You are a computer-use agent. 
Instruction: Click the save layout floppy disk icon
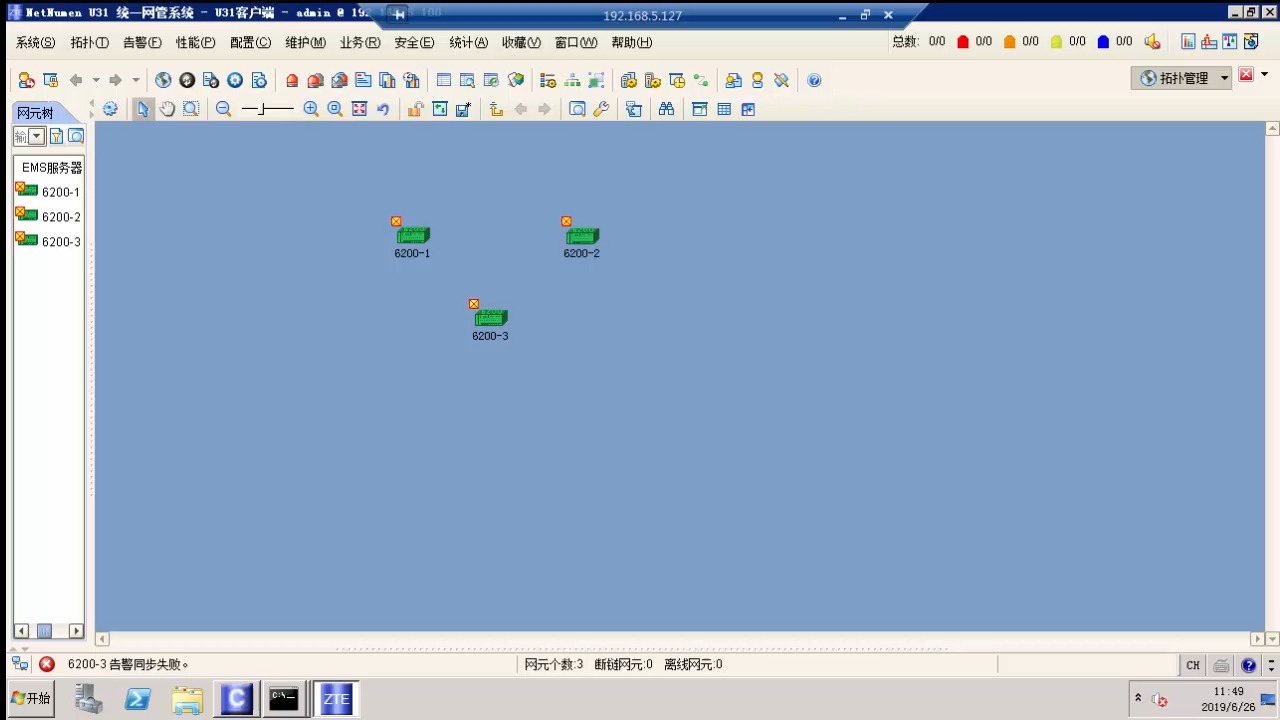[x=463, y=109]
